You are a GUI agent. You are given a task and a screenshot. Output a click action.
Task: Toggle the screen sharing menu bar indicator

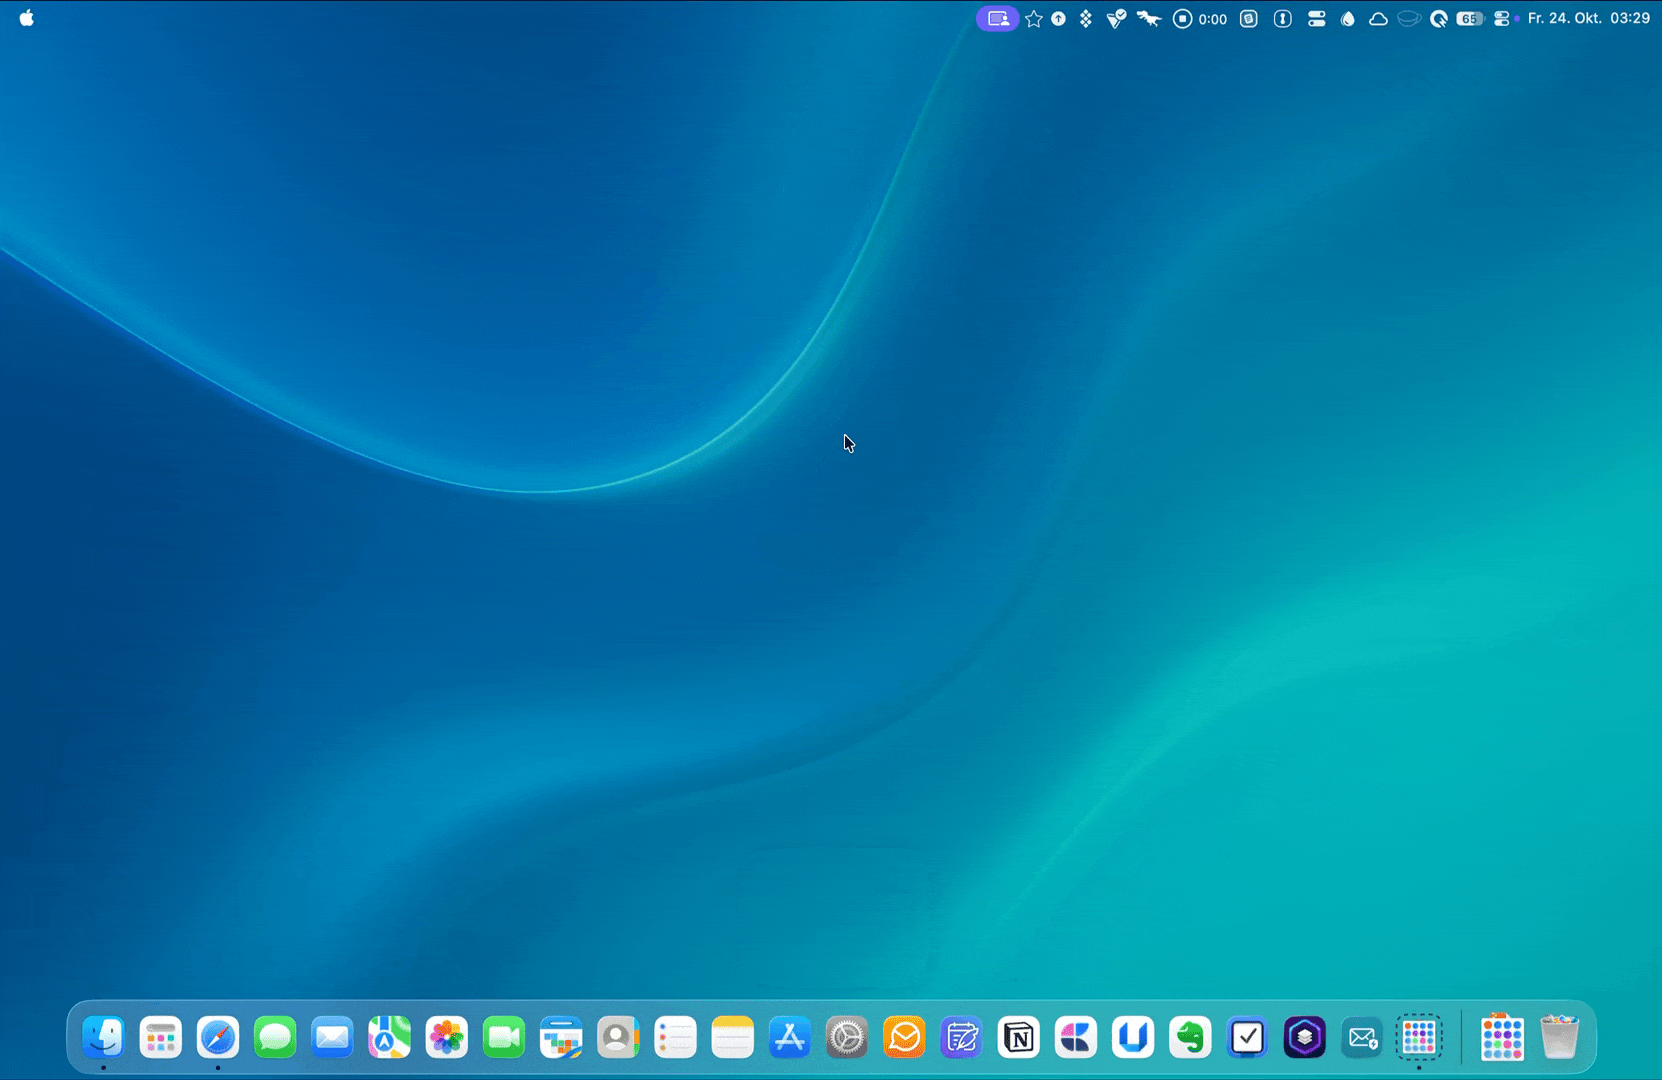(x=997, y=18)
